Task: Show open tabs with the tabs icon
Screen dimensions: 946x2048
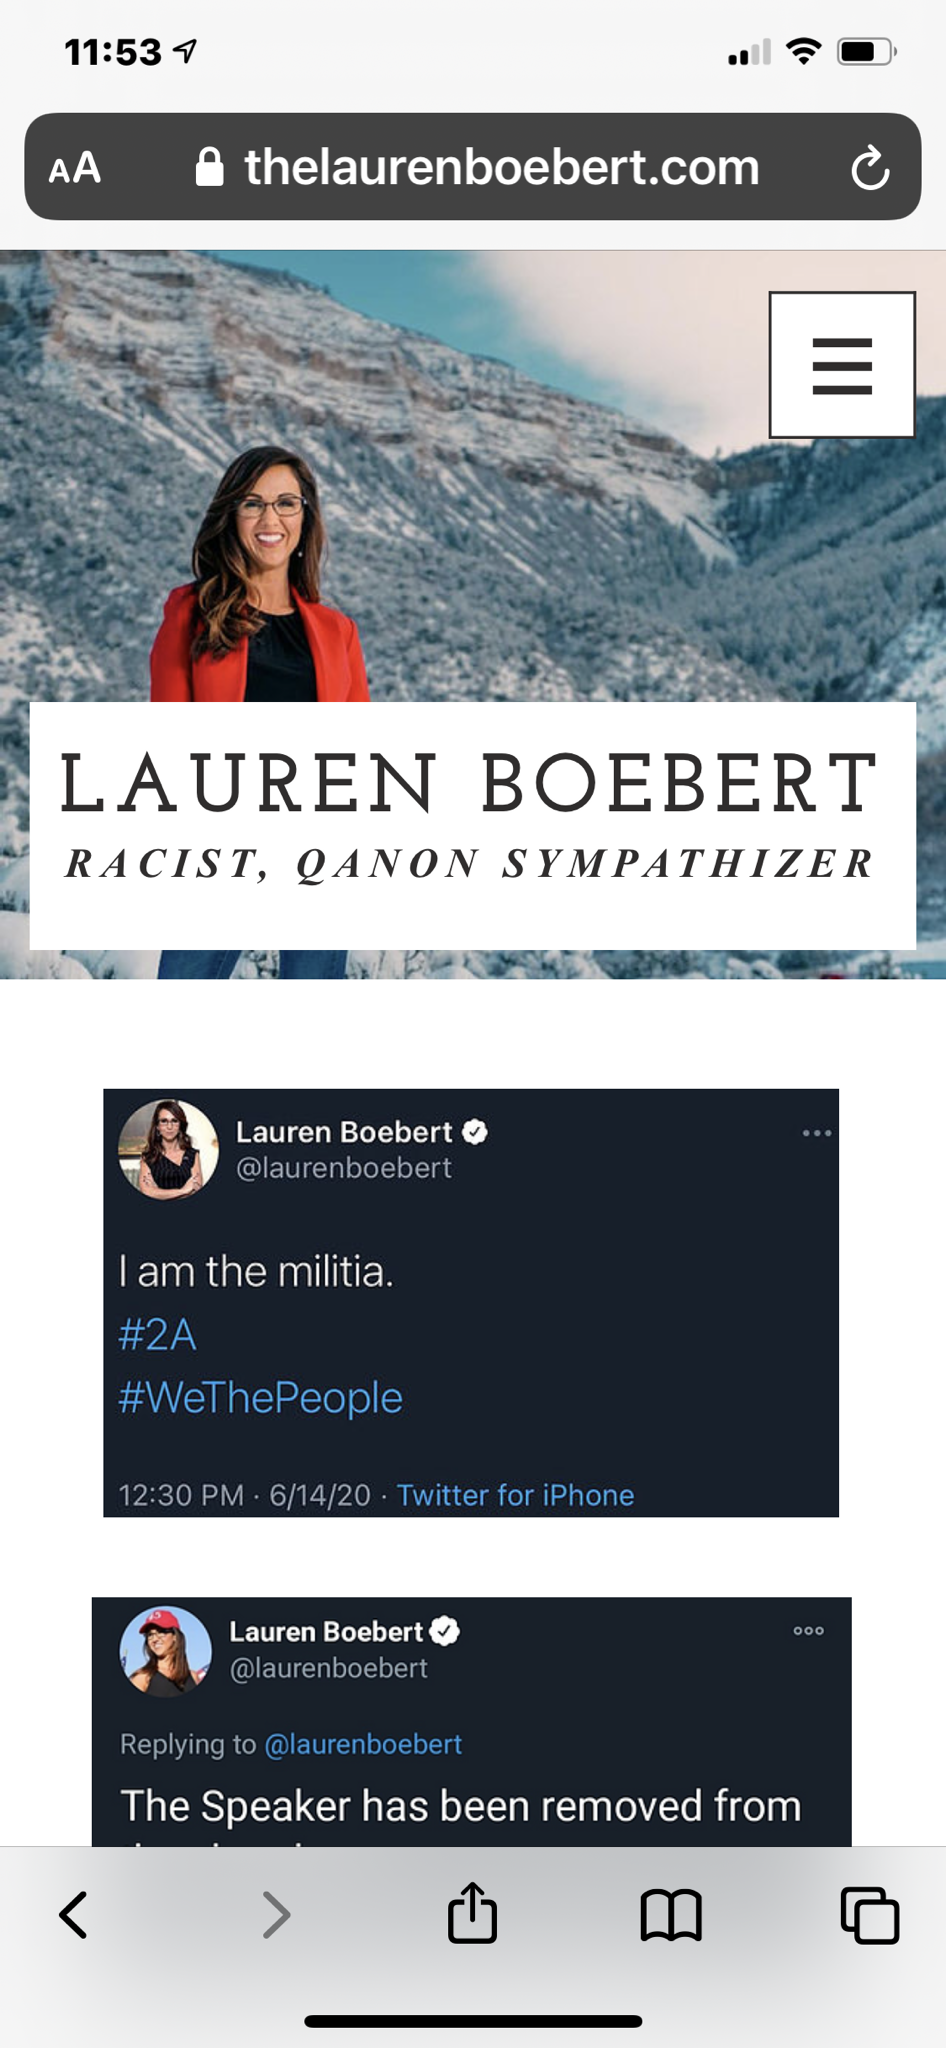Action: tap(870, 1915)
